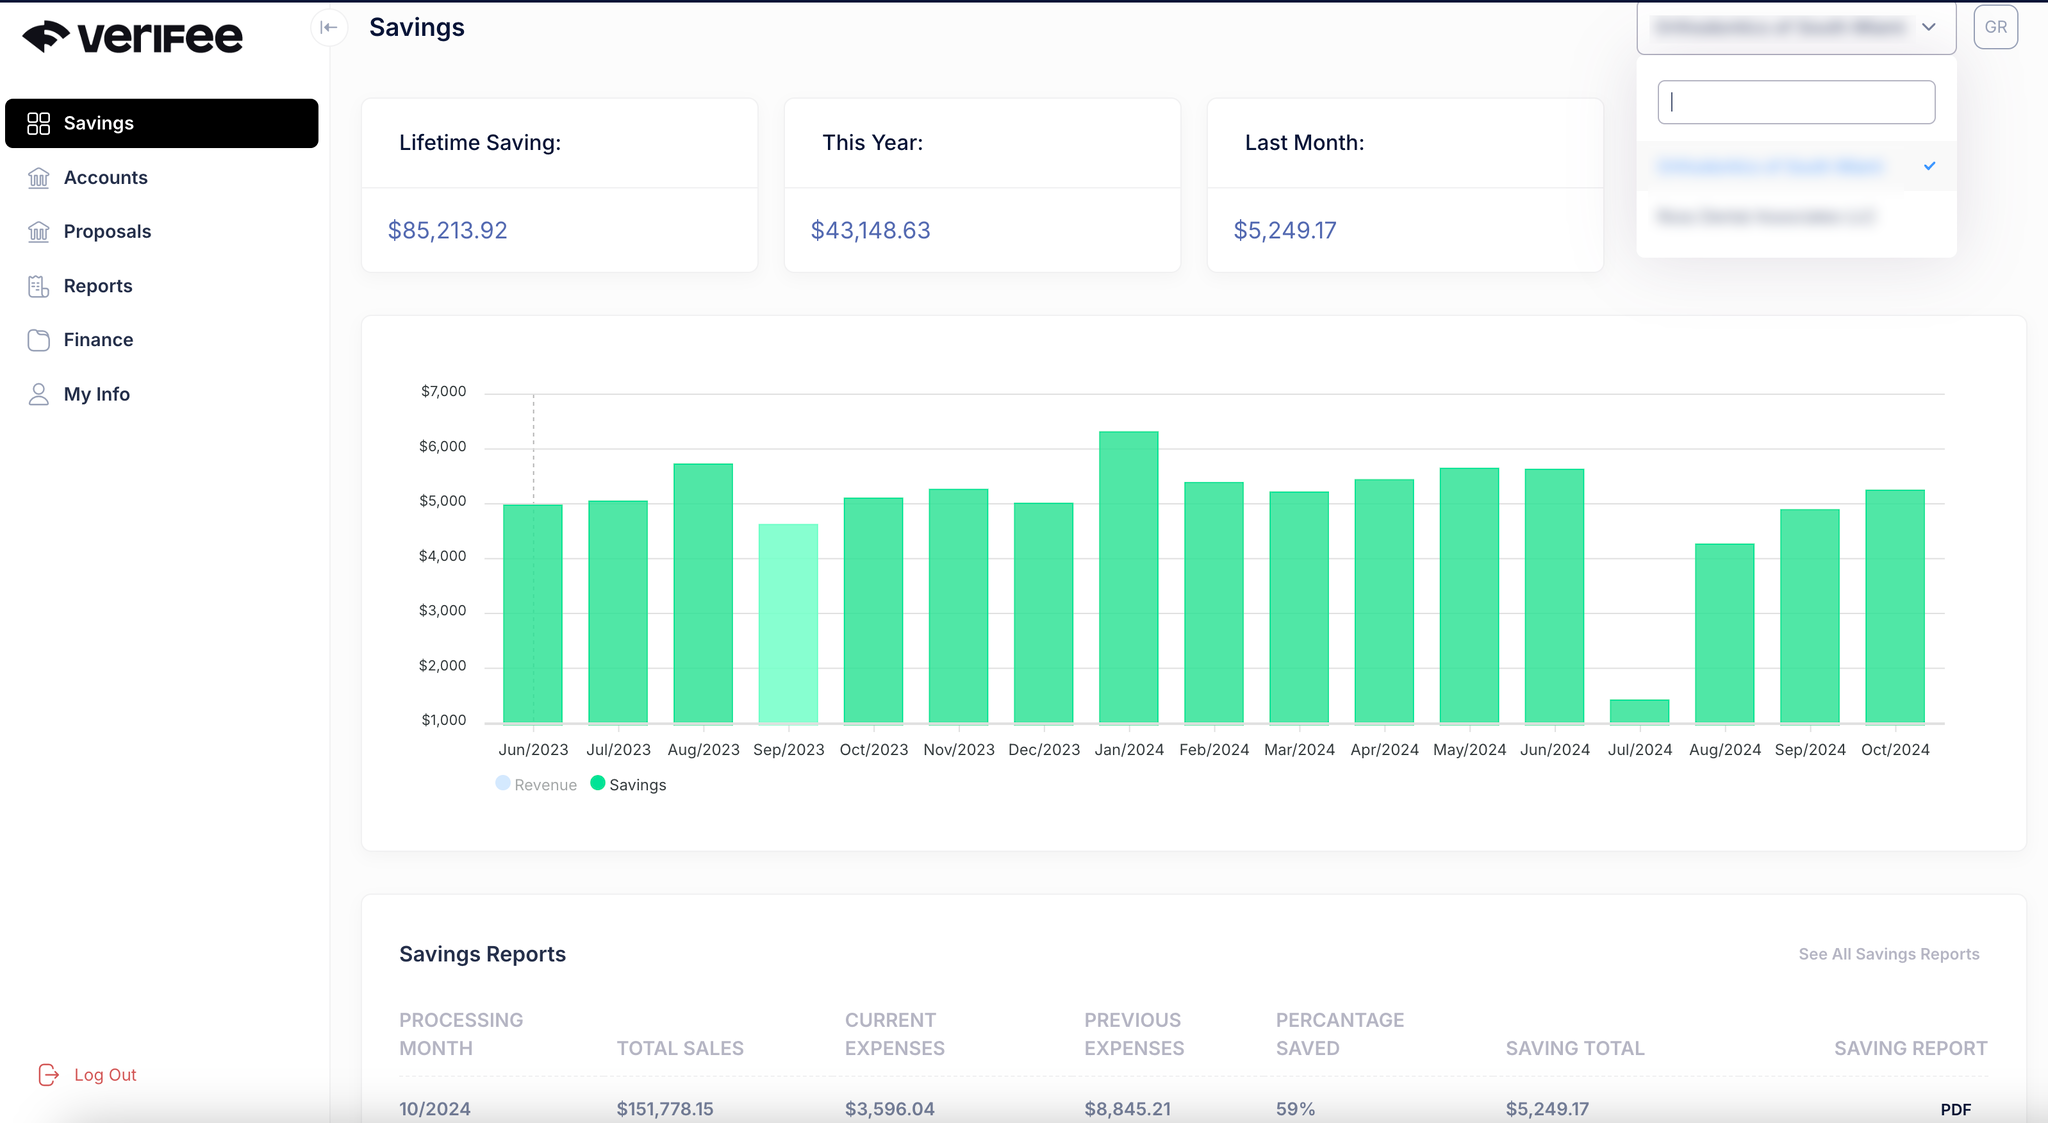
Task: Open the Proposals menu item
Action: tap(107, 232)
